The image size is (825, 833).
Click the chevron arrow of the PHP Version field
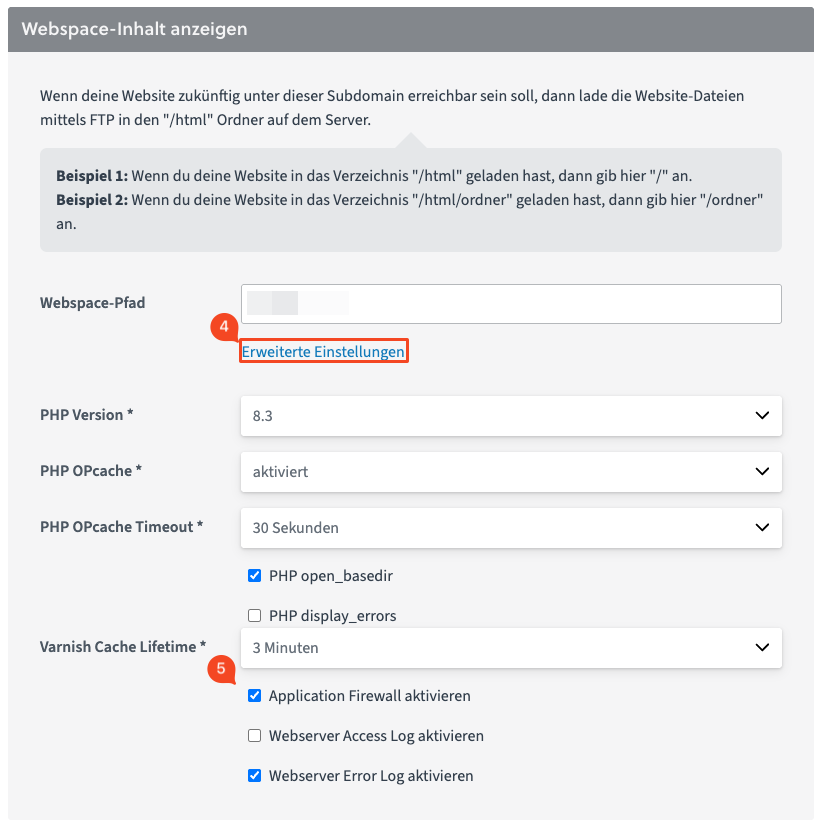coord(762,415)
